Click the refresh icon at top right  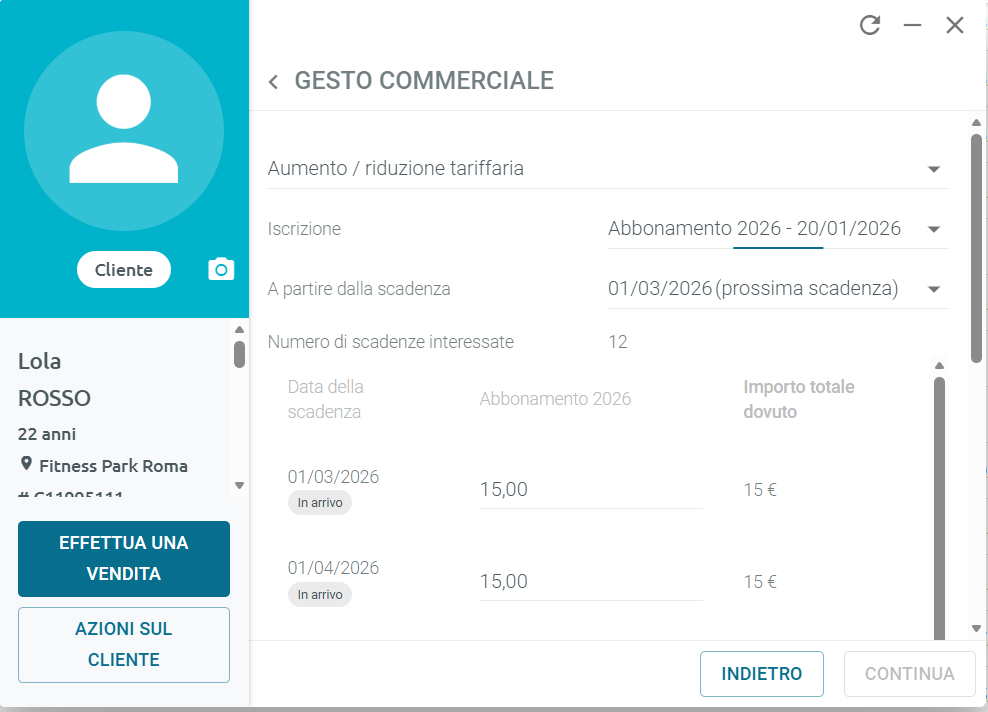870,25
